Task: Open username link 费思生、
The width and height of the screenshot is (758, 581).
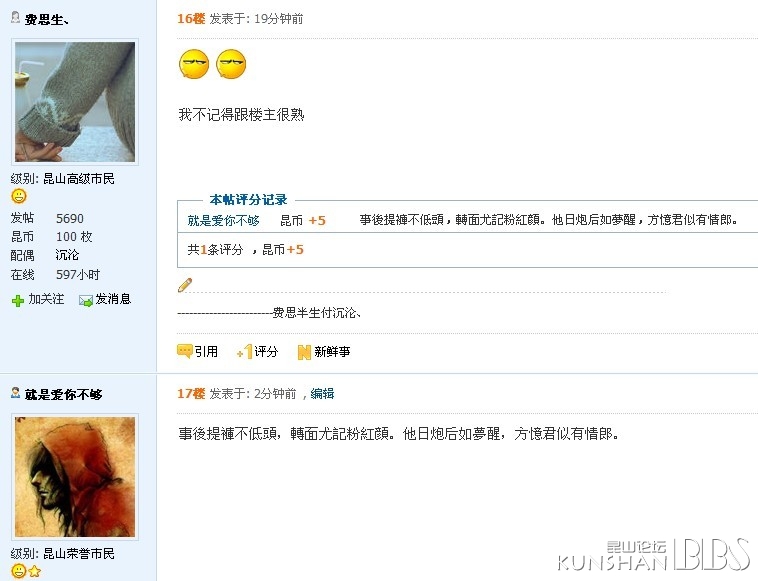Action: tap(47, 19)
